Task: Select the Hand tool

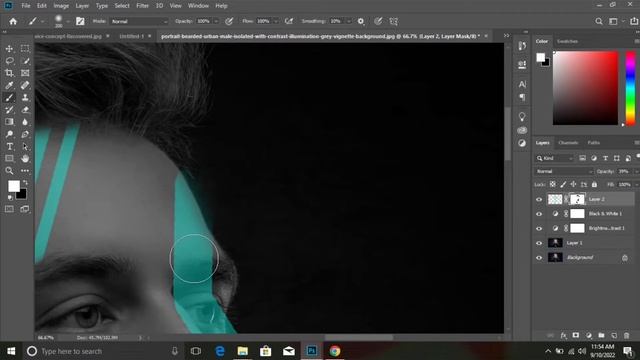Action: tap(25, 158)
